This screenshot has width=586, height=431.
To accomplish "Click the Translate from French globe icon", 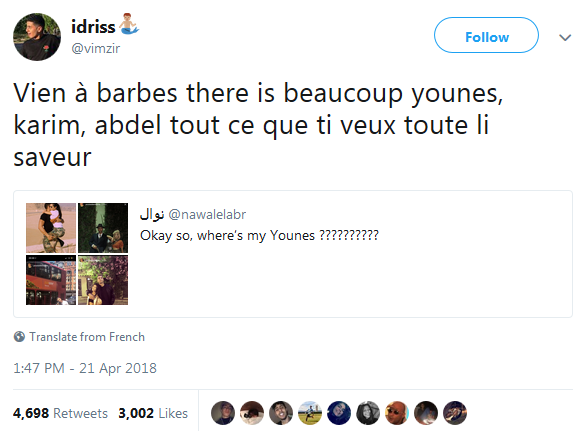I will tap(19, 337).
